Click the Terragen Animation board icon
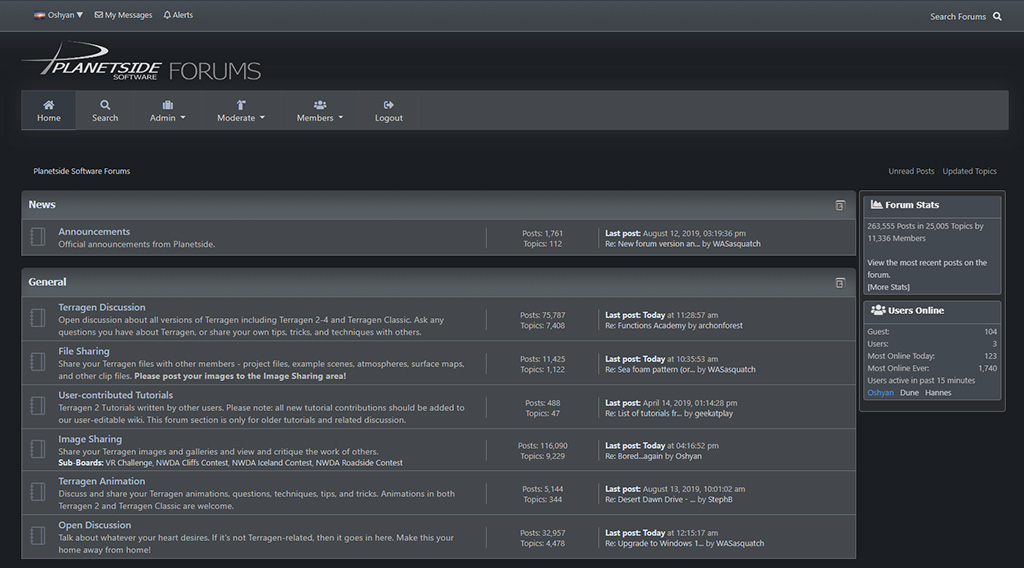This screenshot has width=1024, height=568. coord(38,492)
